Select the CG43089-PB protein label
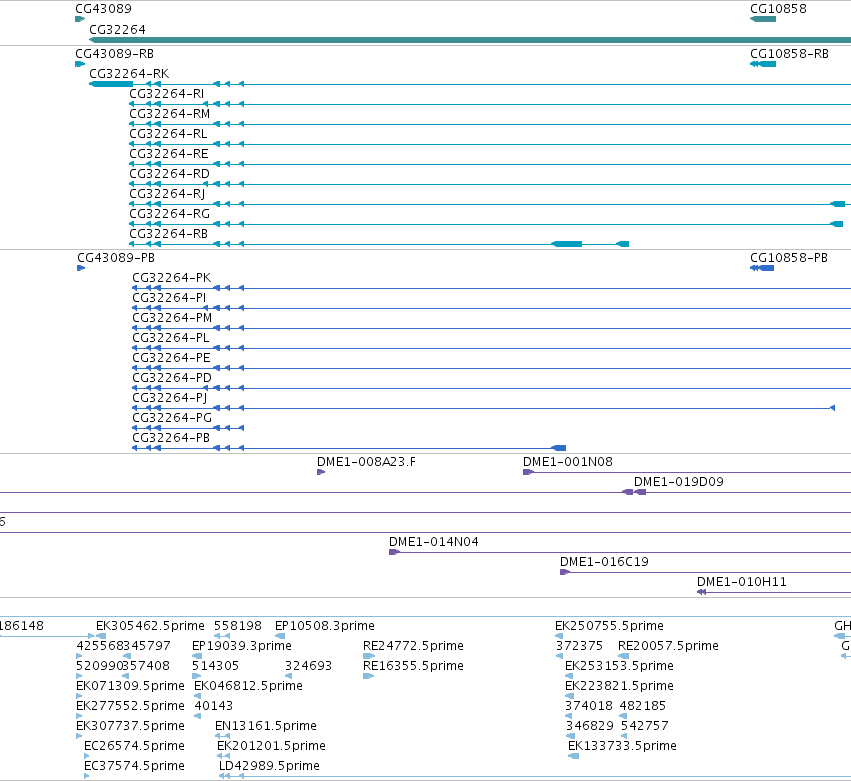This screenshot has height=781, width=851. coord(116,258)
